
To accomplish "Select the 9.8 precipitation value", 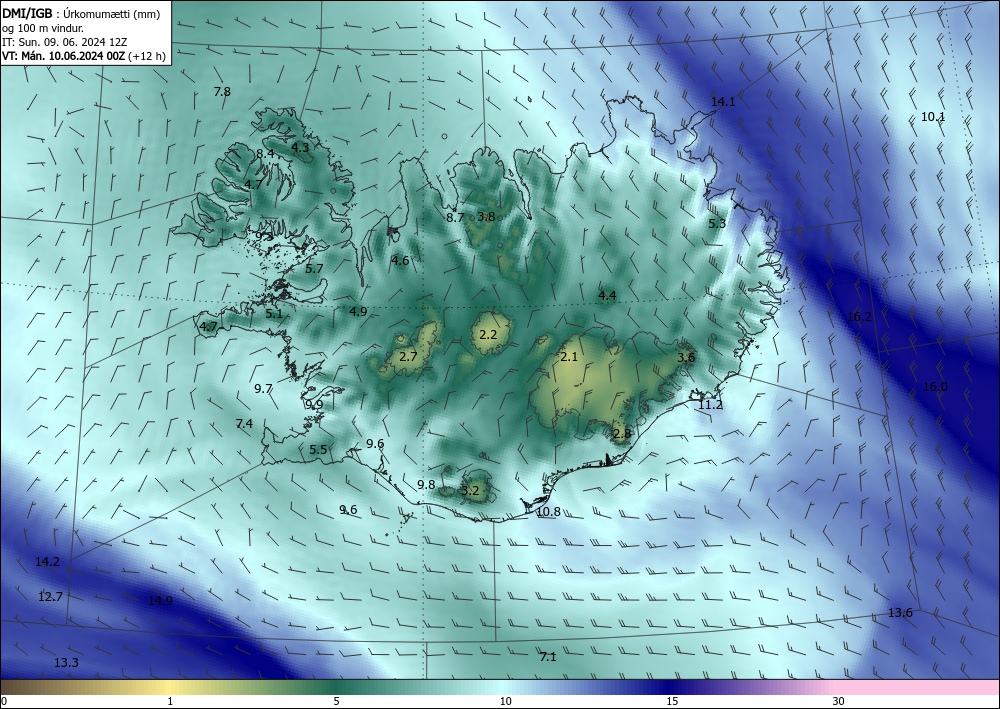I will click(x=426, y=485).
